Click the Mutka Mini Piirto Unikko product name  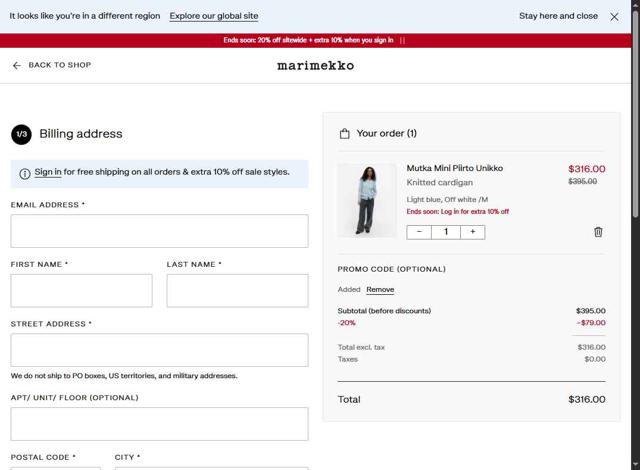pyautogui.click(x=455, y=168)
